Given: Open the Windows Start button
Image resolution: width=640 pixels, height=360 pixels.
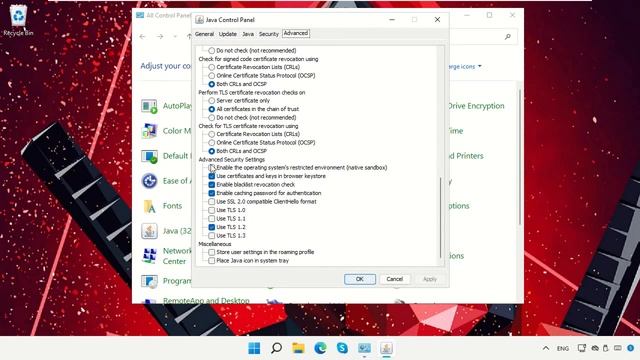Looking at the screenshot, I should (254, 348).
